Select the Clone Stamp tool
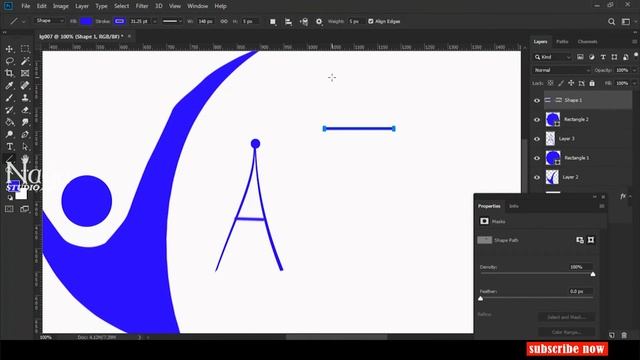640x360 pixels. (x=25, y=98)
